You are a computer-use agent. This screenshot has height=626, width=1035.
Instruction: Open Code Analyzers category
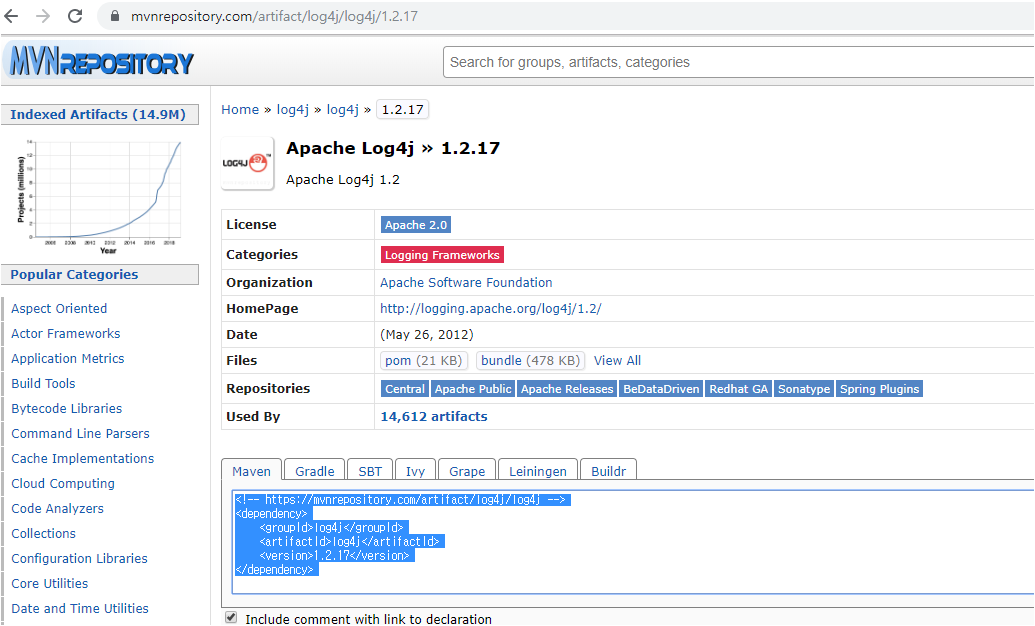click(57, 508)
